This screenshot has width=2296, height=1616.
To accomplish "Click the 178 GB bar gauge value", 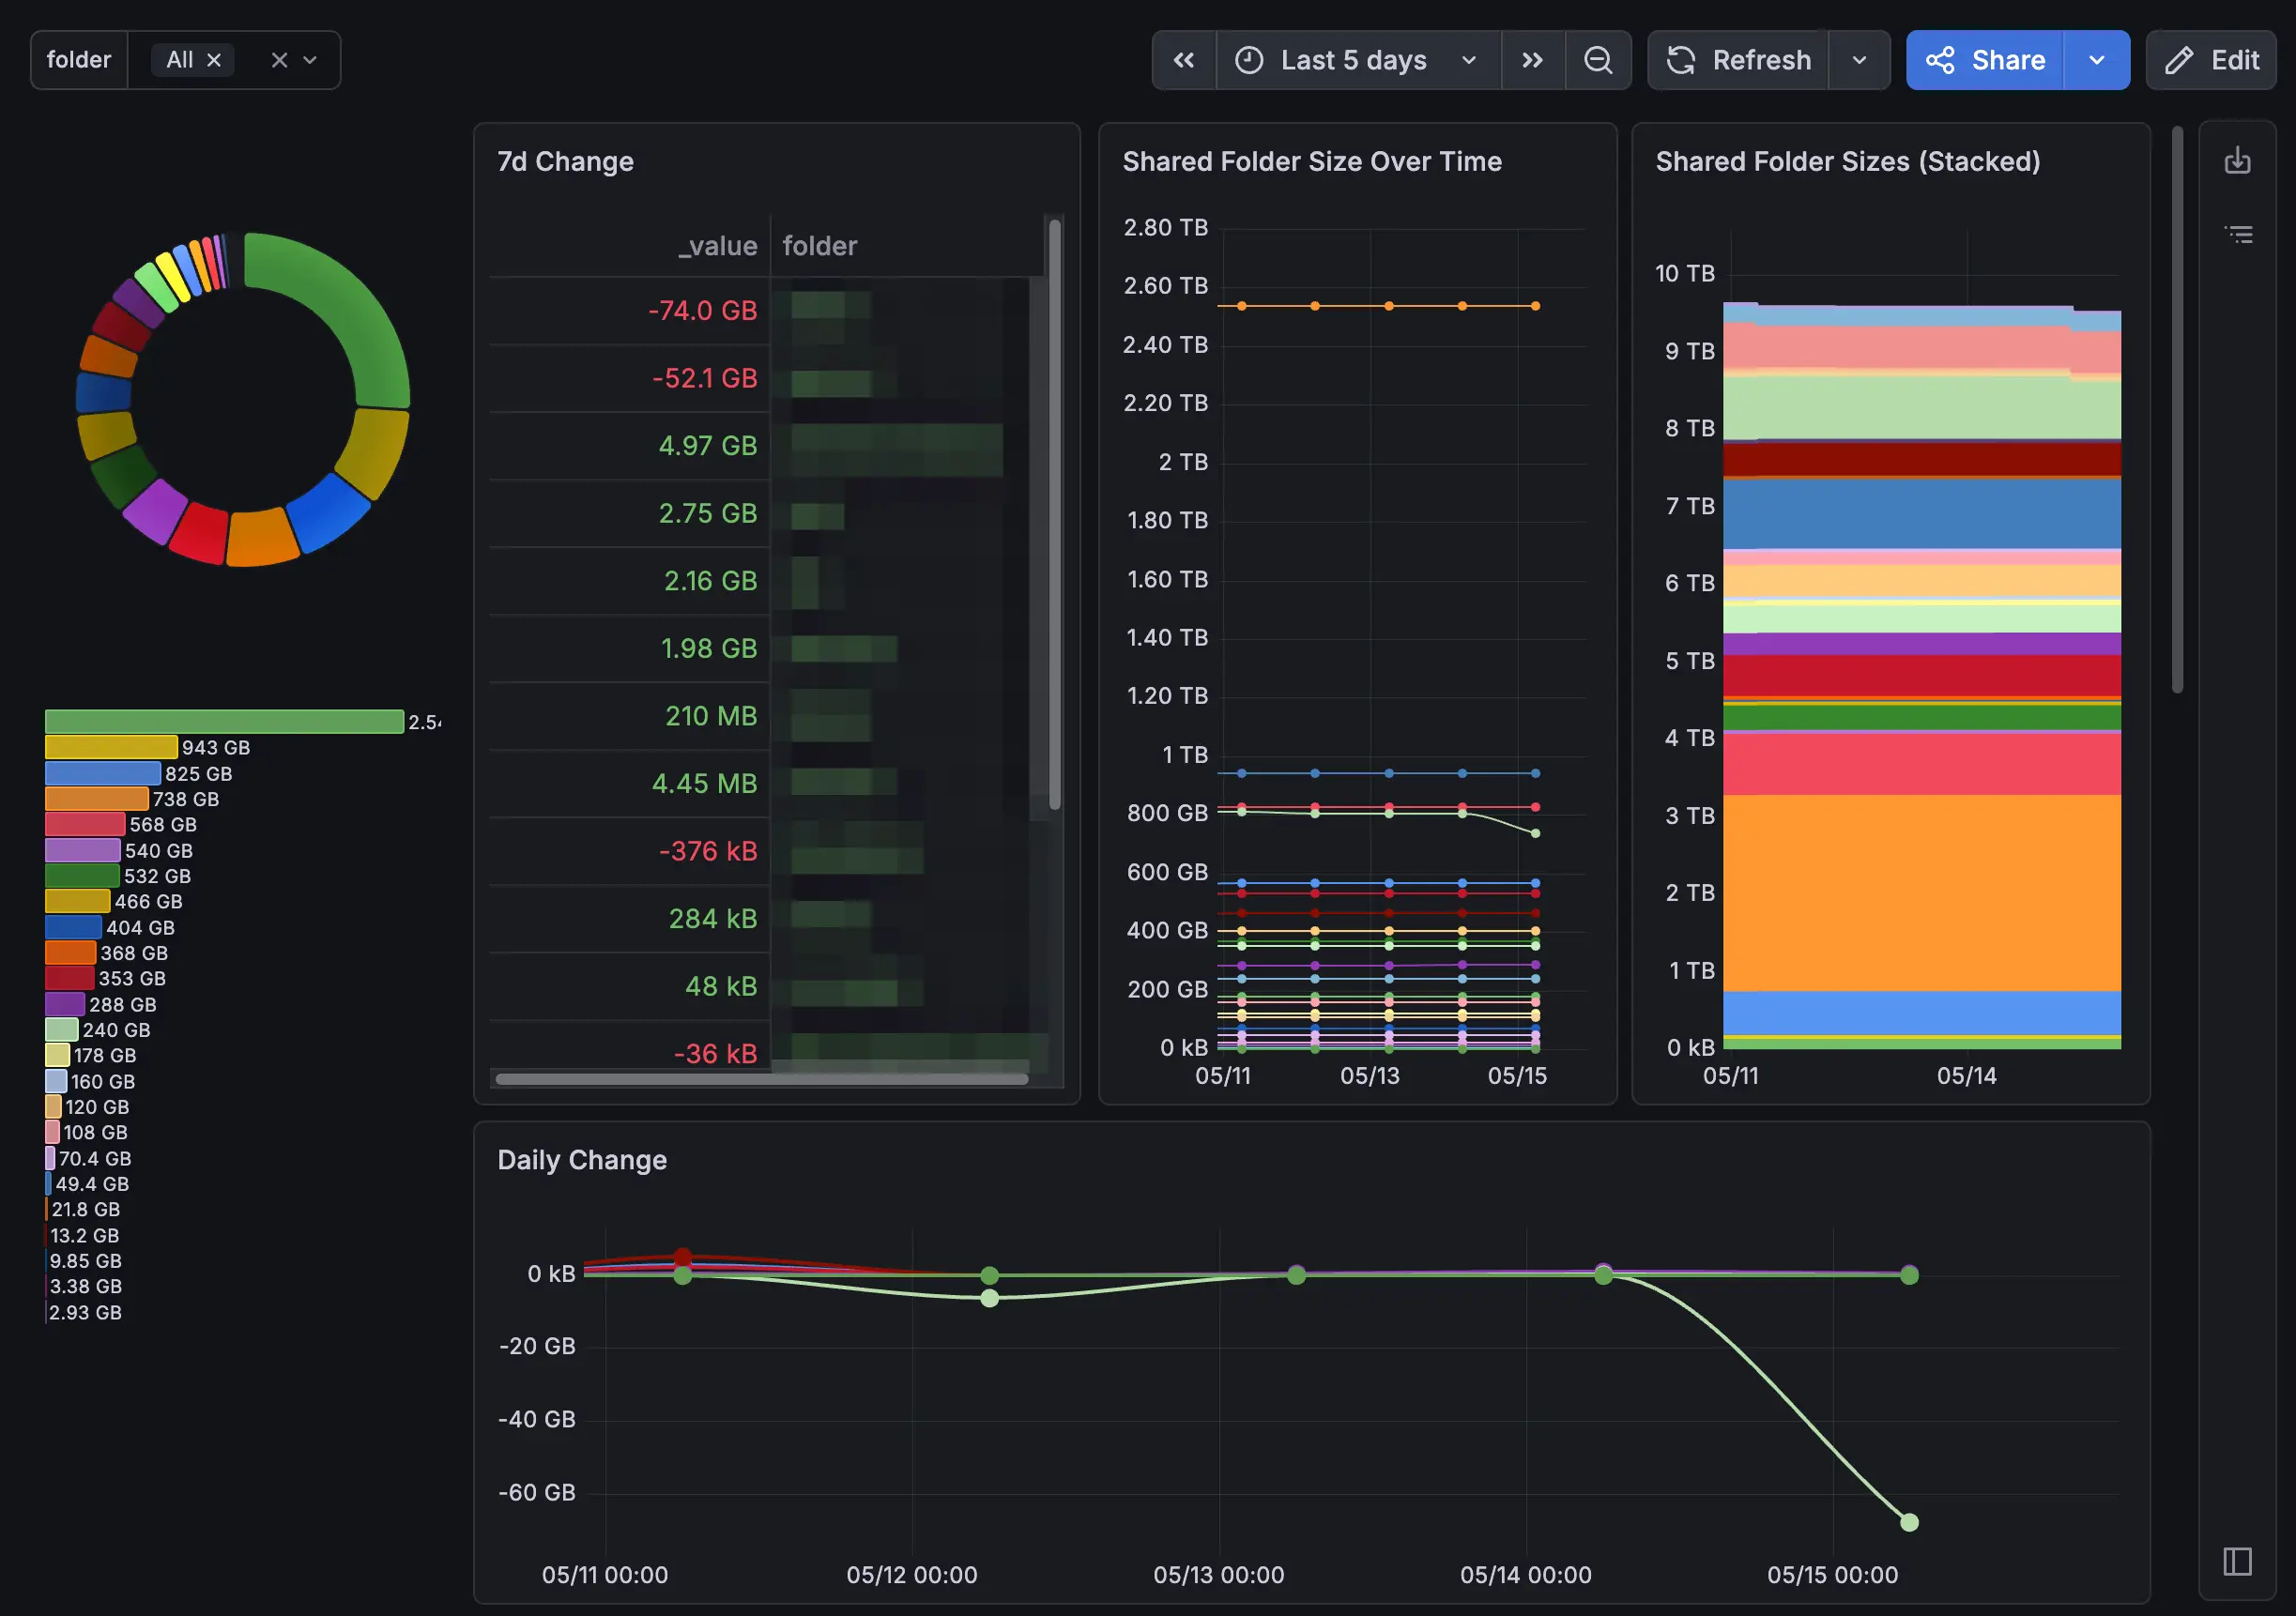I will (x=104, y=1055).
